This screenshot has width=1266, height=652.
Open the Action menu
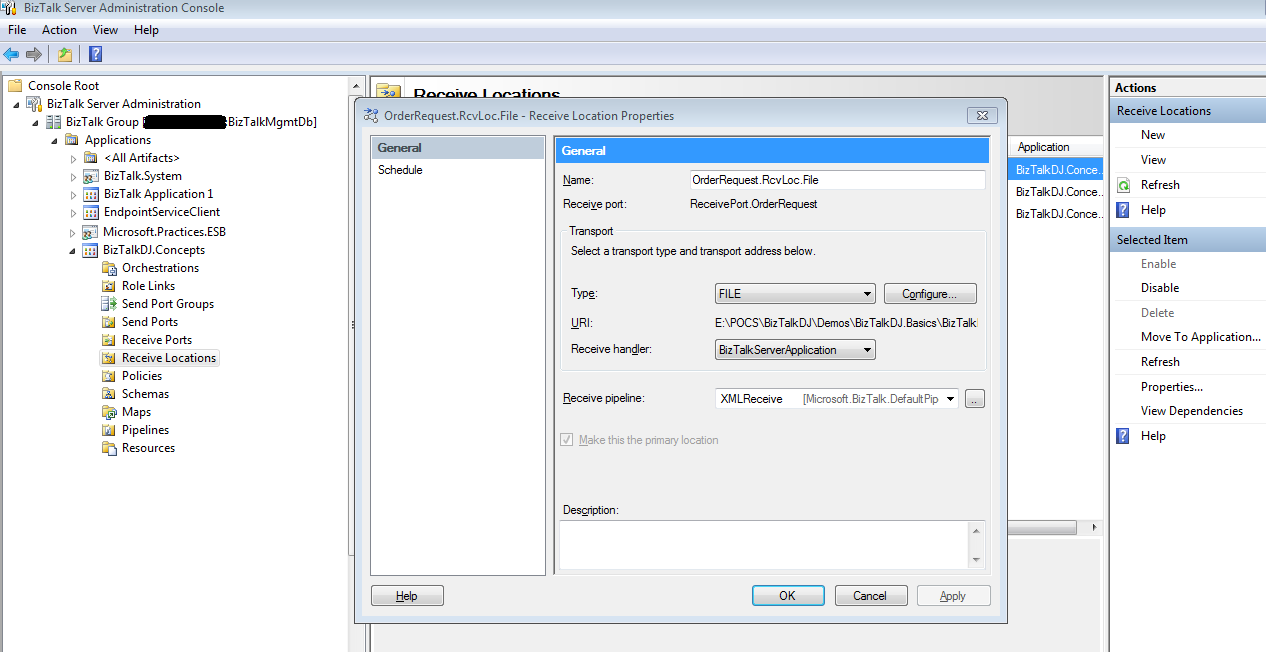coord(59,29)
